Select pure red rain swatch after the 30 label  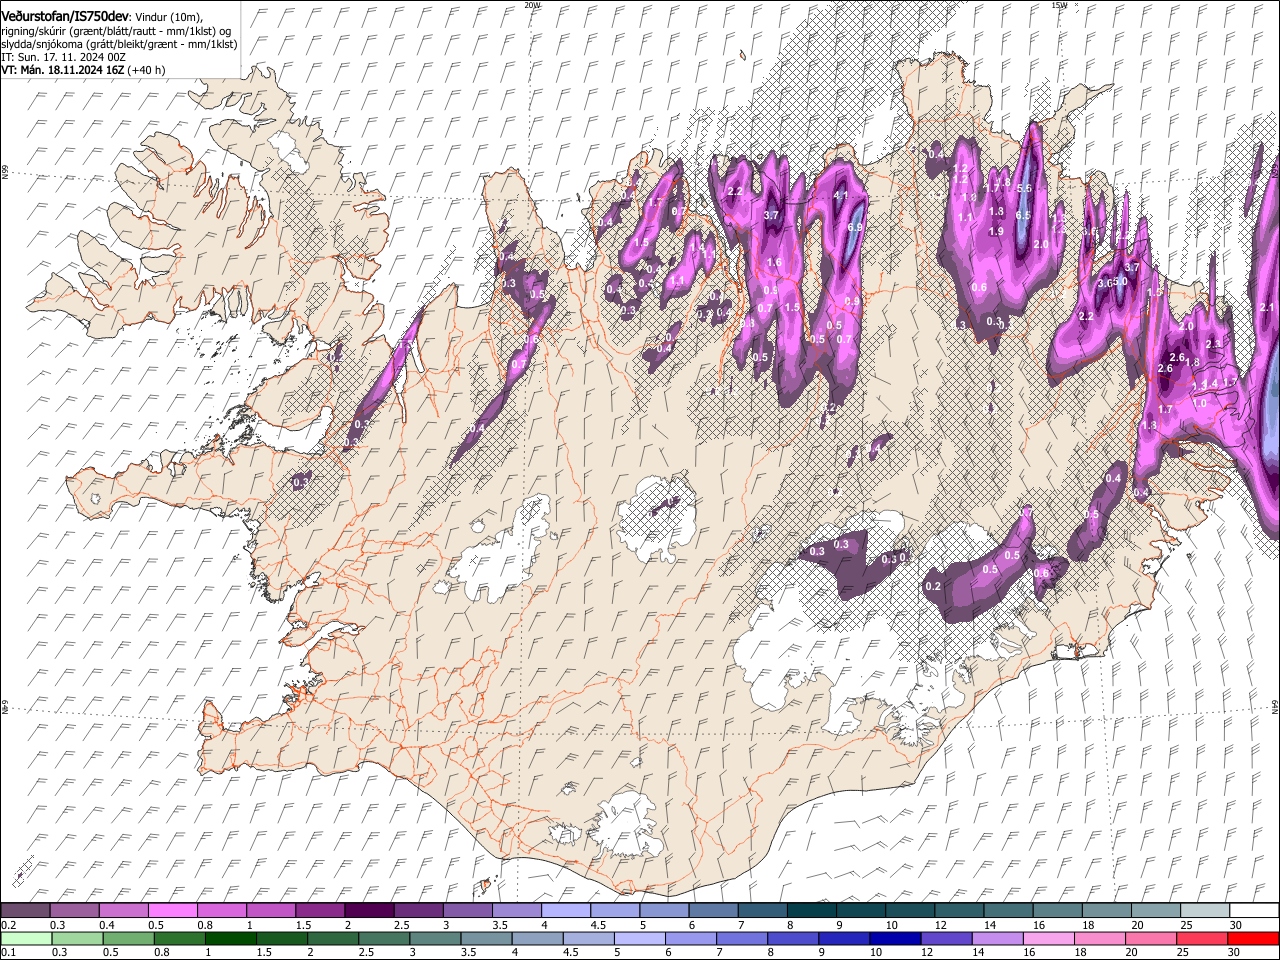pos(1252,938)
